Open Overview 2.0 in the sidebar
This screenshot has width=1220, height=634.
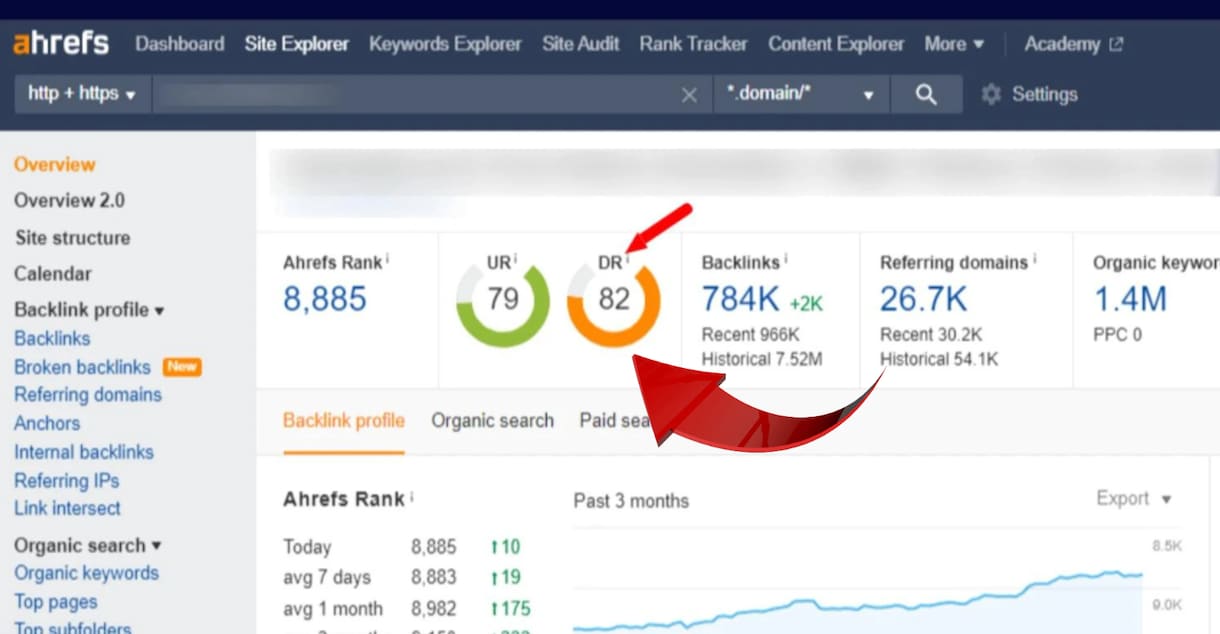pos(69,201)
